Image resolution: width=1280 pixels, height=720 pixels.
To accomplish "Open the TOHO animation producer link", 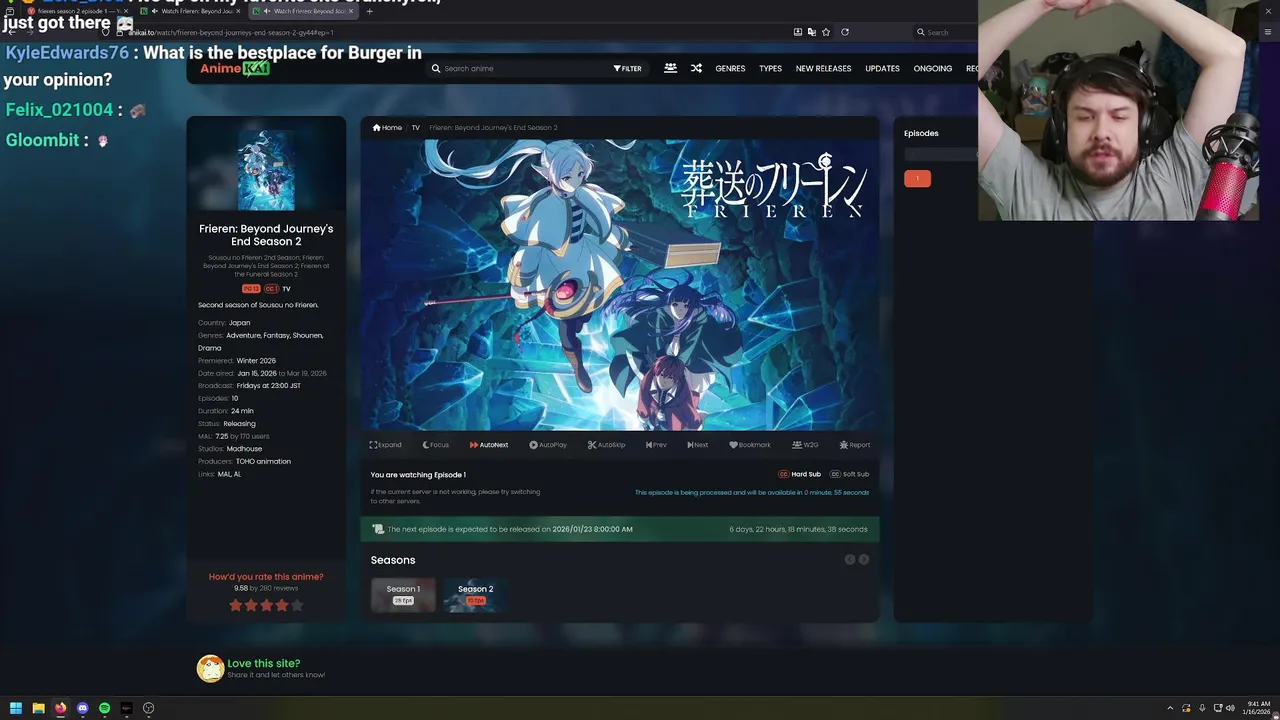I will [x=263, y=461].
